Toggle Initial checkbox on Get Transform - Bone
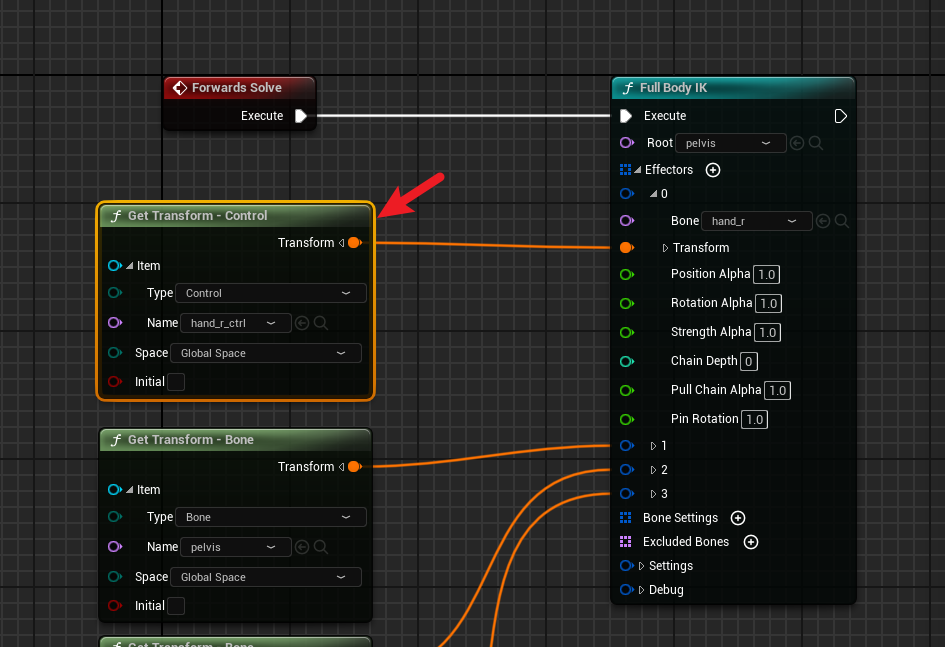 tap(176, 606)
